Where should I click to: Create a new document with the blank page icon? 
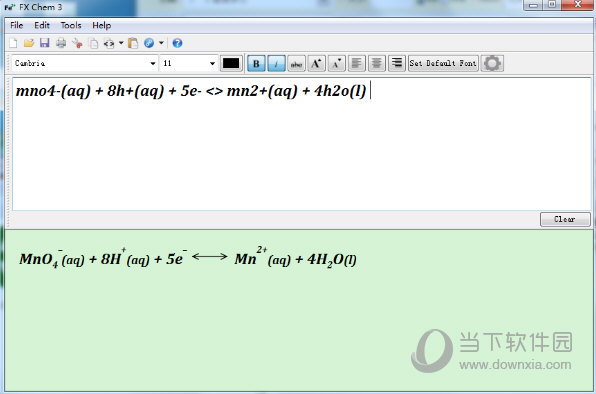point(13,43)
